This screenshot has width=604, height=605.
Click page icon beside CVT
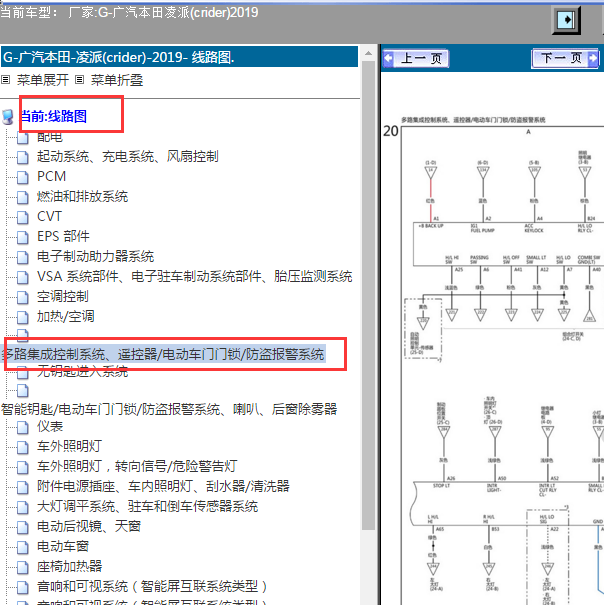[23, 217]
